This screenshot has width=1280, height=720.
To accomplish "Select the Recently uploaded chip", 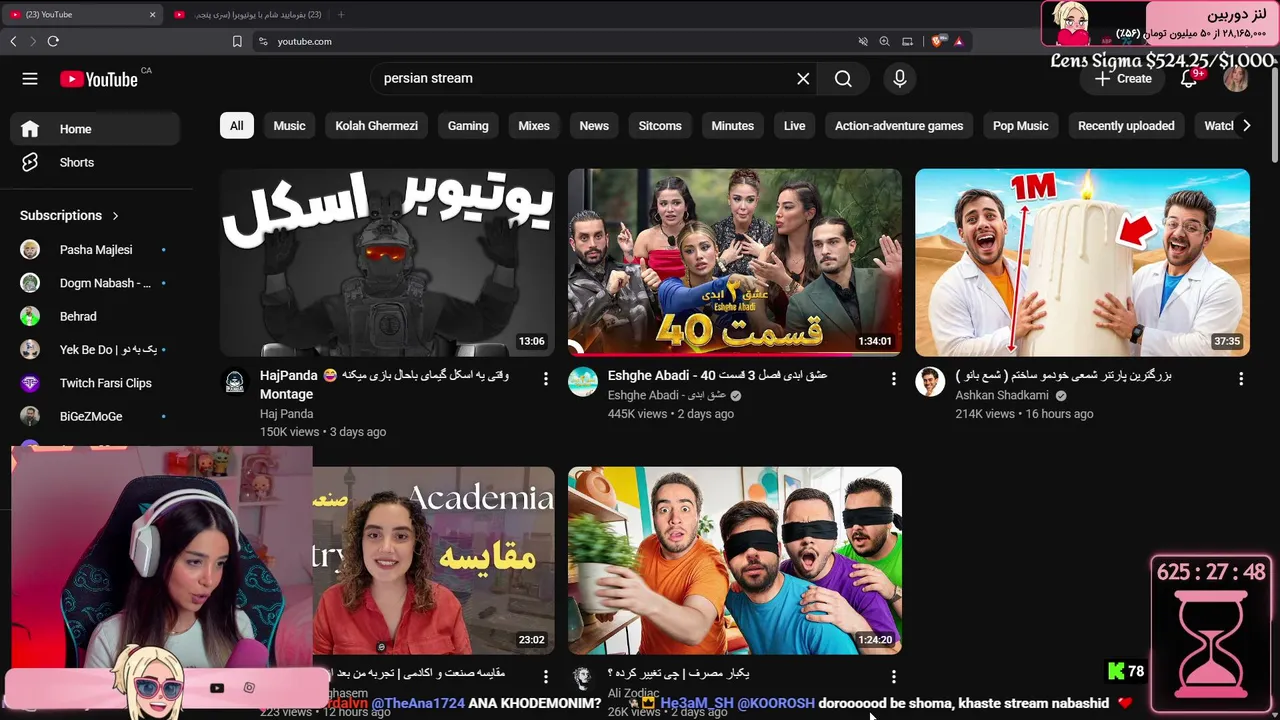I will coord(1126,126).
